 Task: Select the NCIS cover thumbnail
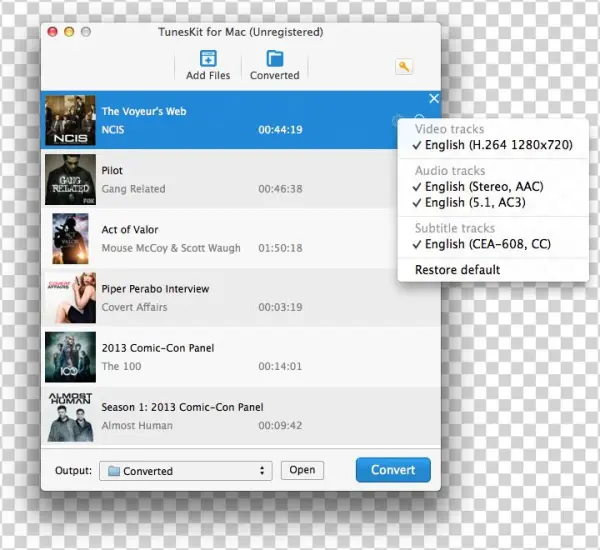click(x=70, y=121)
